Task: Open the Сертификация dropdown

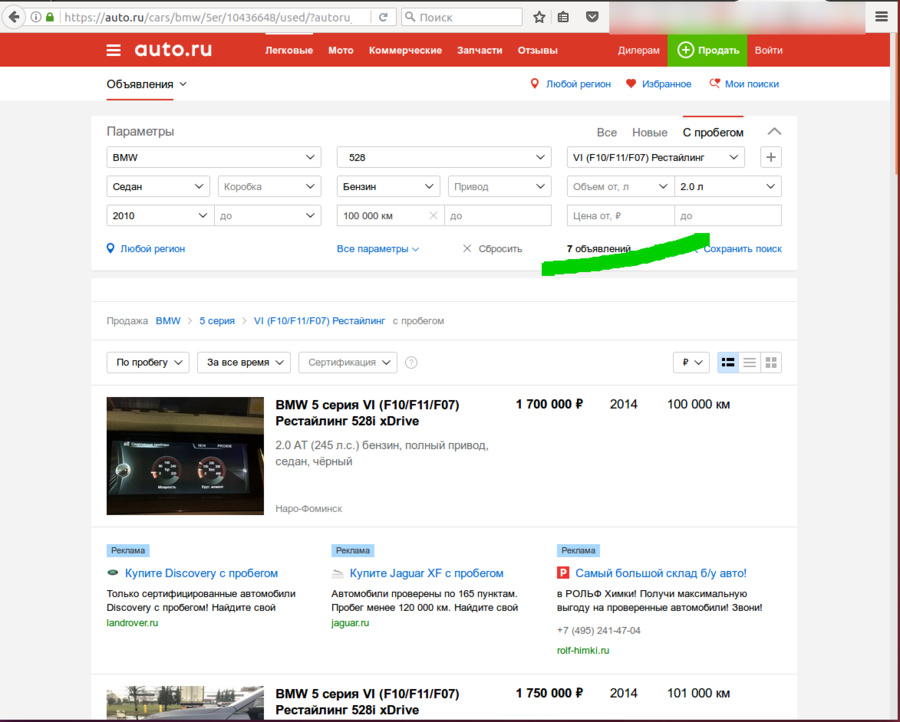Action: [x=348, y=363]
